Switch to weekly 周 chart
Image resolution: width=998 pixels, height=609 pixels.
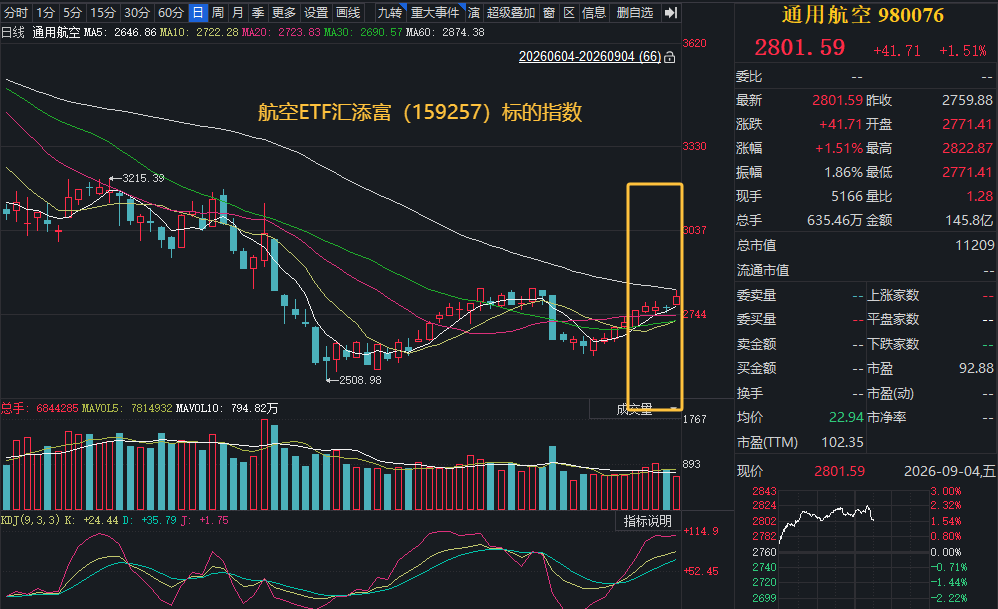pos(218,13)
